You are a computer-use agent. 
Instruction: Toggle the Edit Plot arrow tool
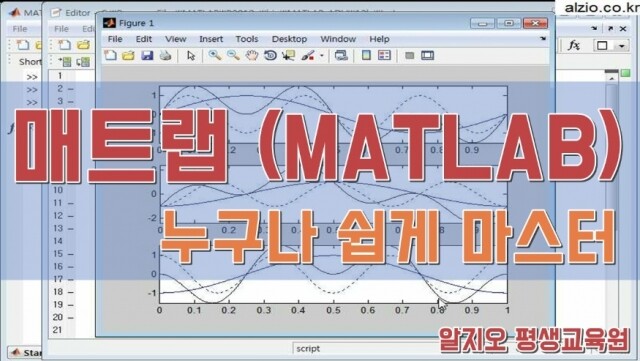click(191, 55)
